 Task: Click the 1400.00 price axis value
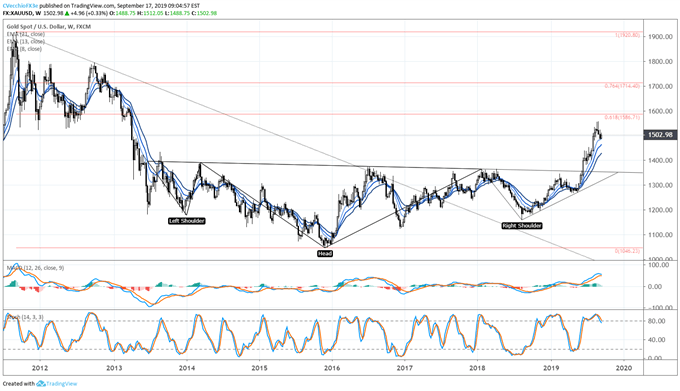660,161
